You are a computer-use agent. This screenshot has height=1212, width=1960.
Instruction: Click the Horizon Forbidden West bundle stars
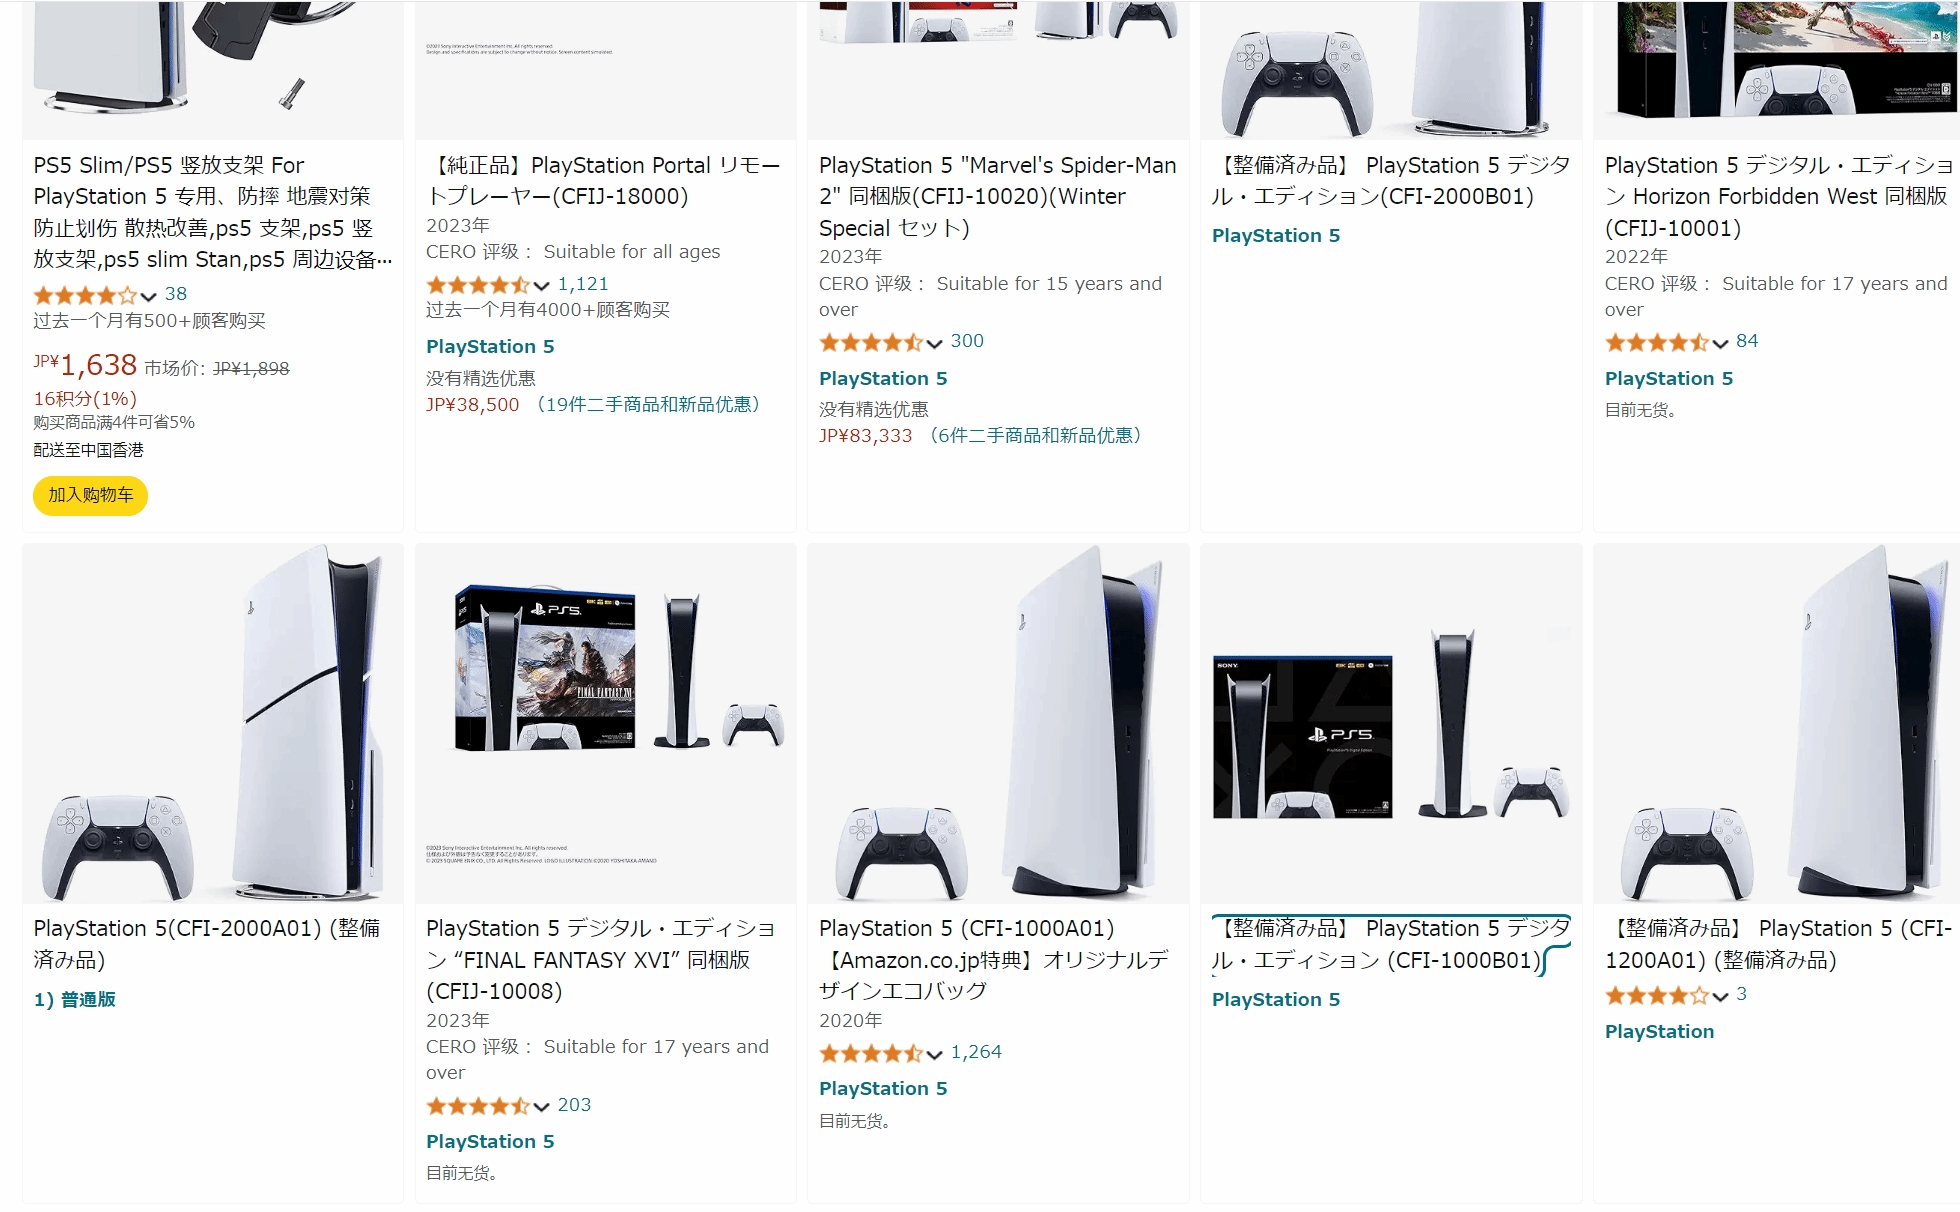tap(1657, 342)
